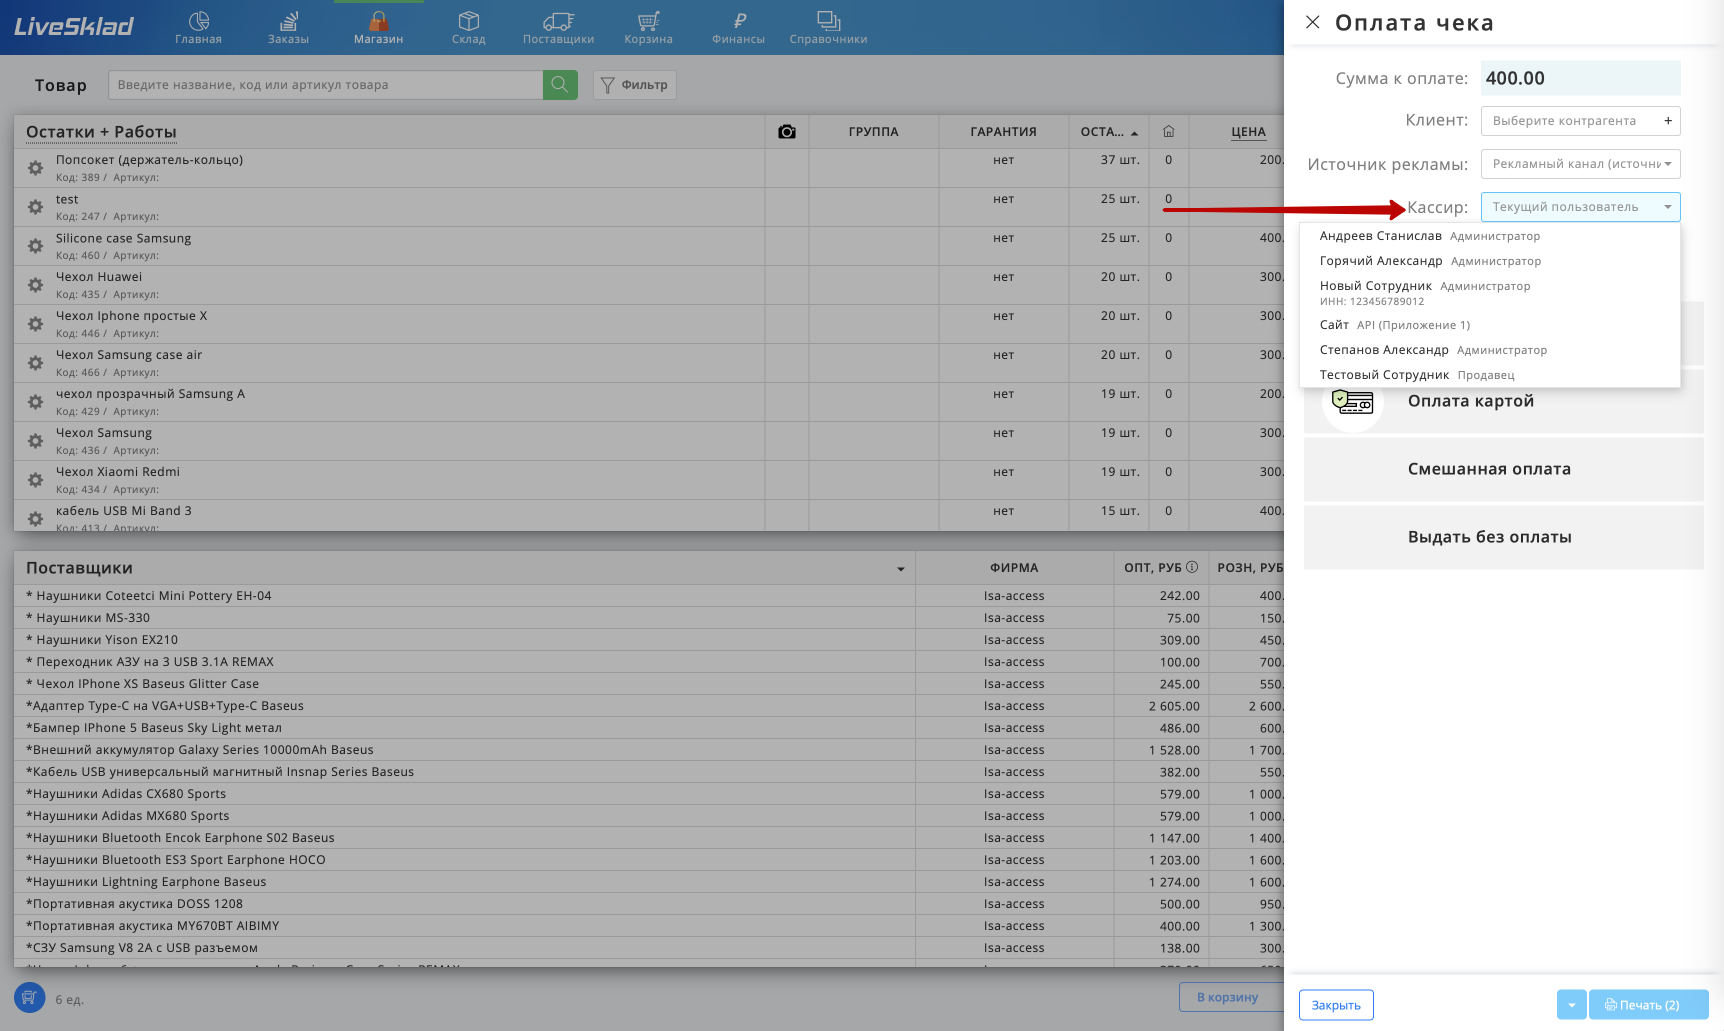Click the Сумма к оплате field
Viewport: 1724px width, 1031px height.
point(1580,78)
